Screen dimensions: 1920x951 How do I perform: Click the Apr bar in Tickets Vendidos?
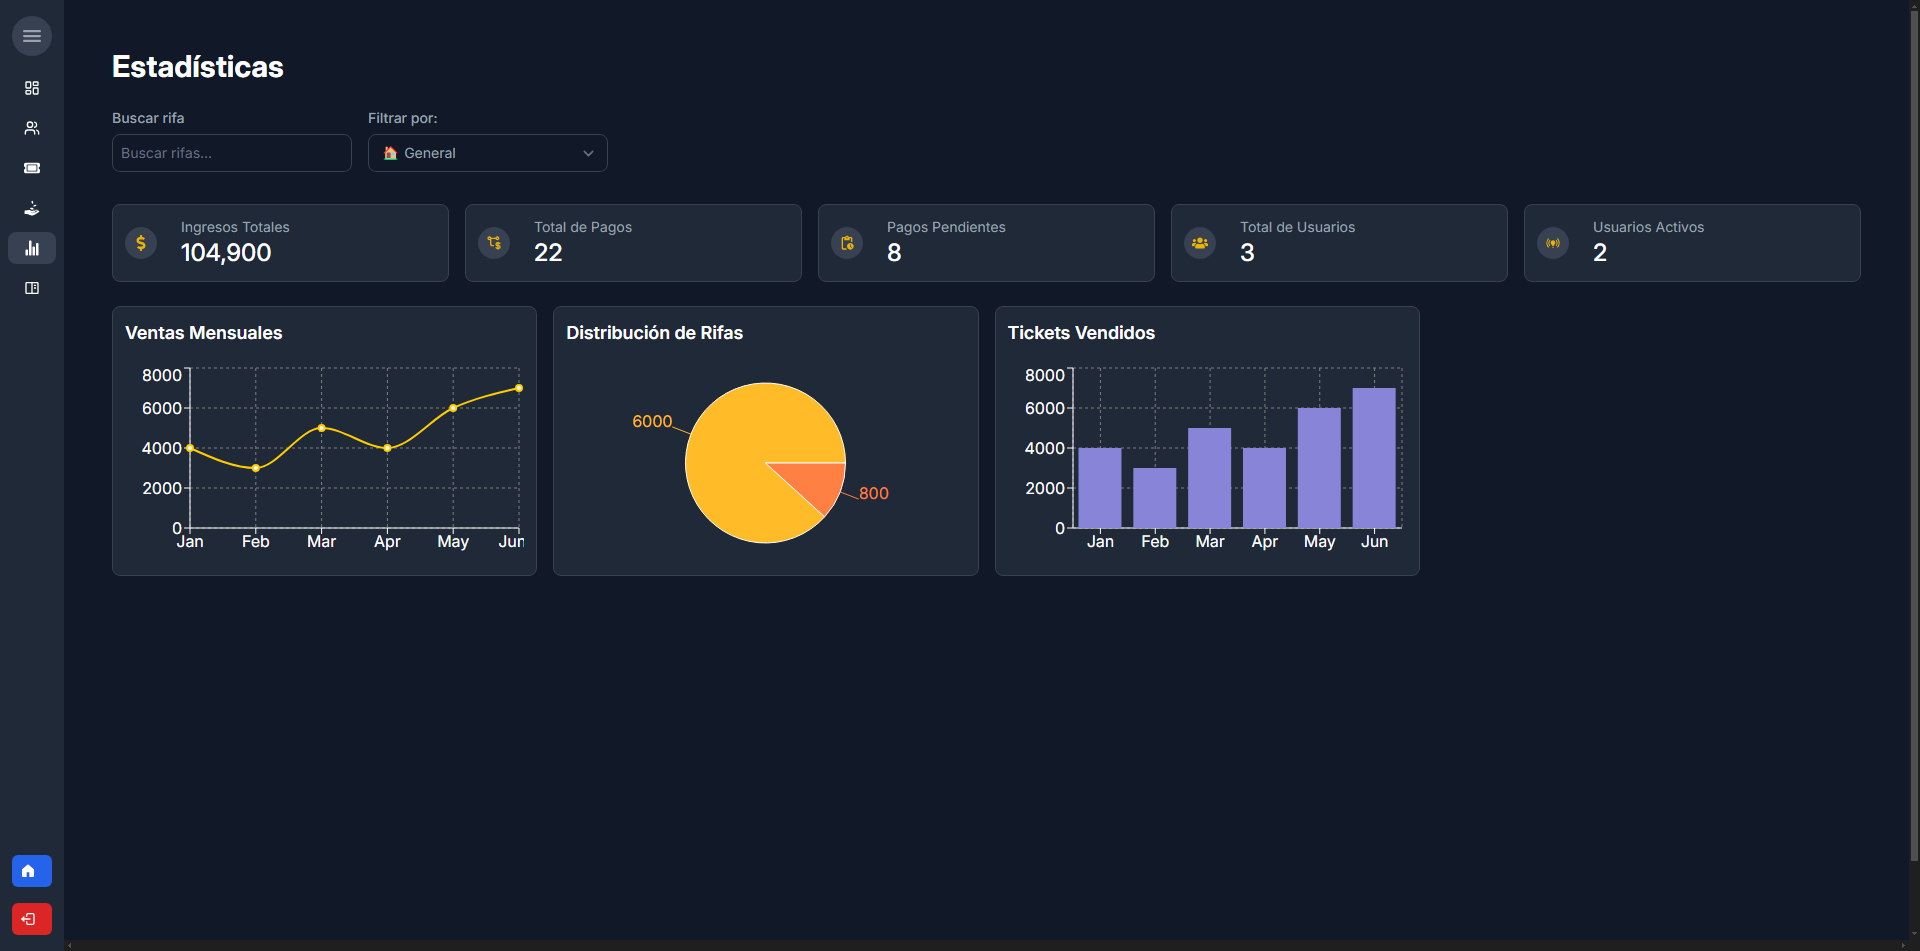coord(1265,488)
